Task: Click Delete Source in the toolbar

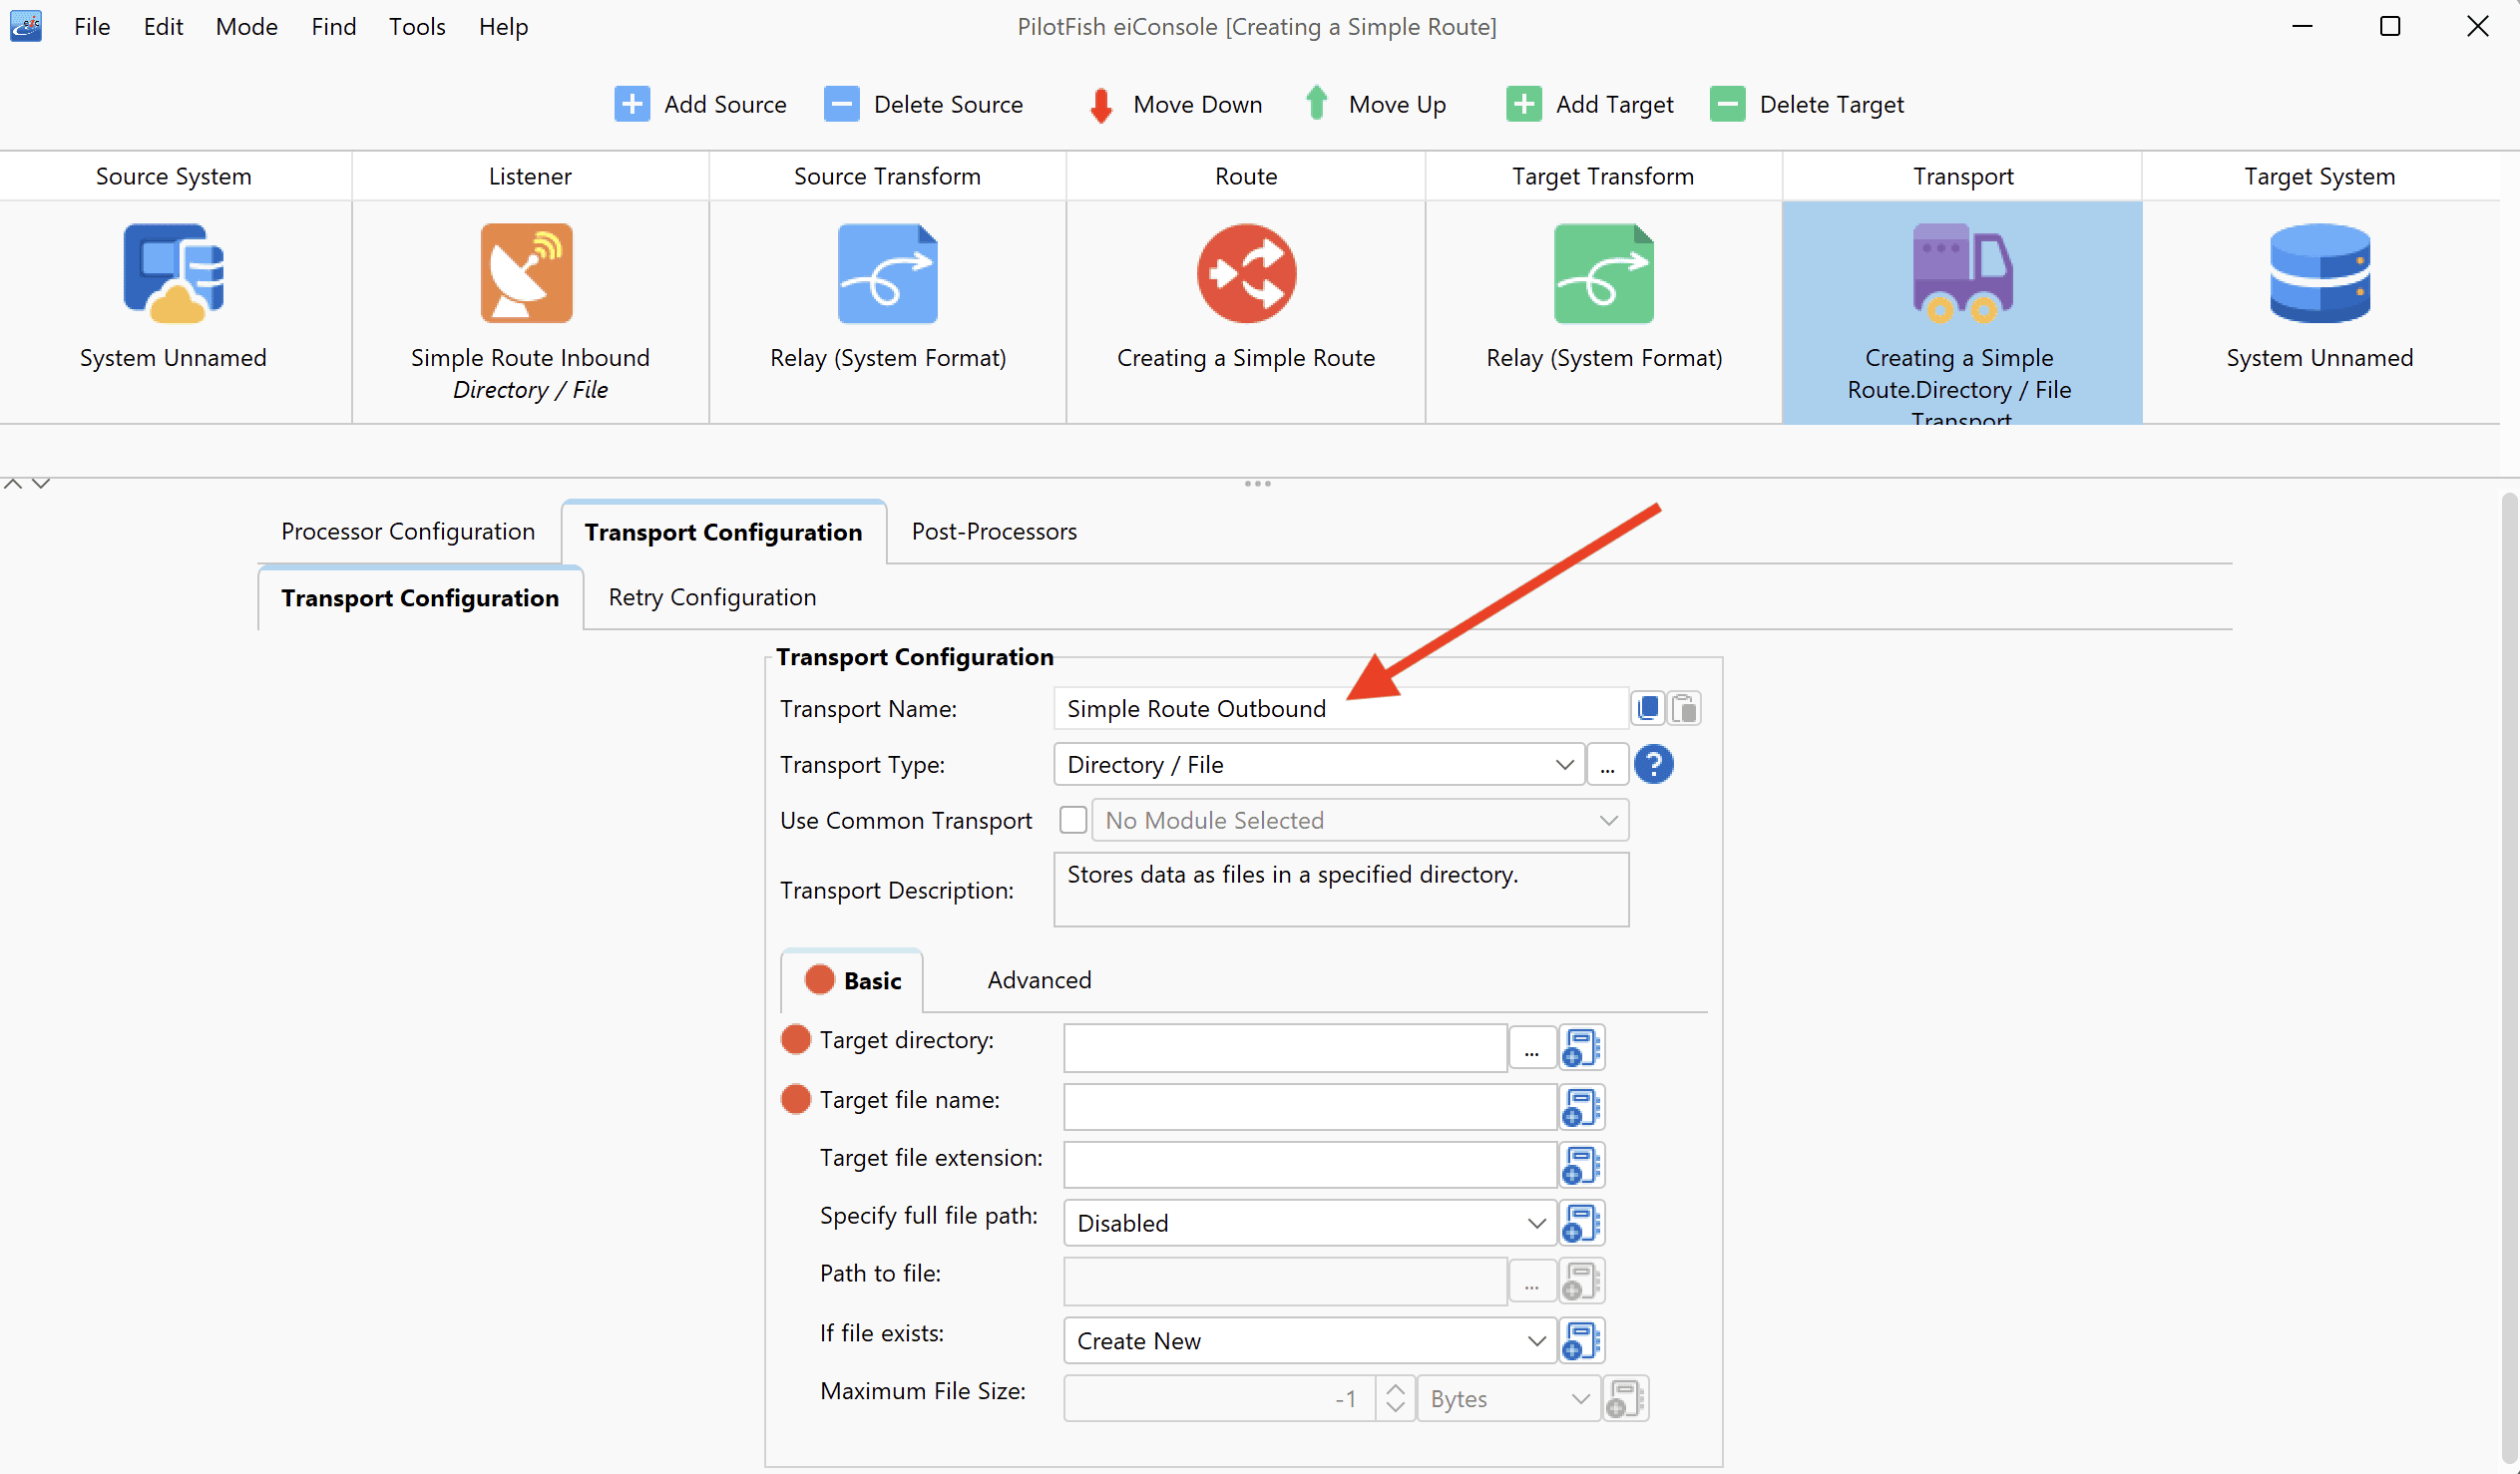Action: (x=923, y=104)
